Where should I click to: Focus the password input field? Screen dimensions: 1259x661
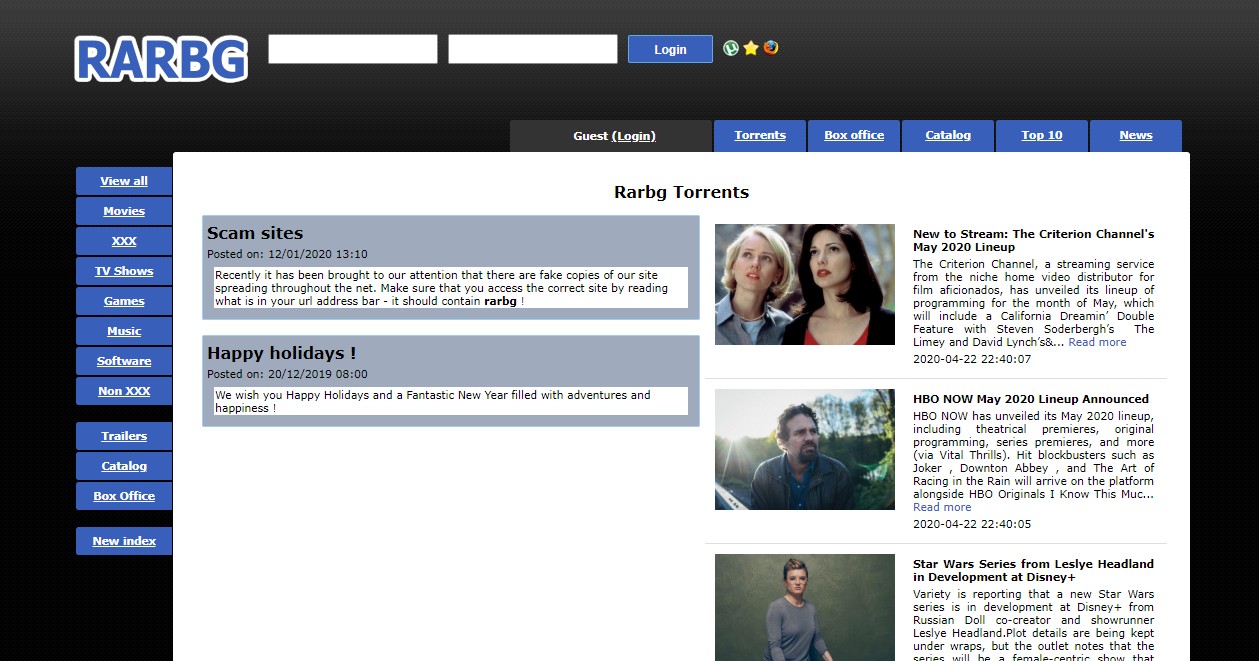pyautogui.click(x=533, y=49)
